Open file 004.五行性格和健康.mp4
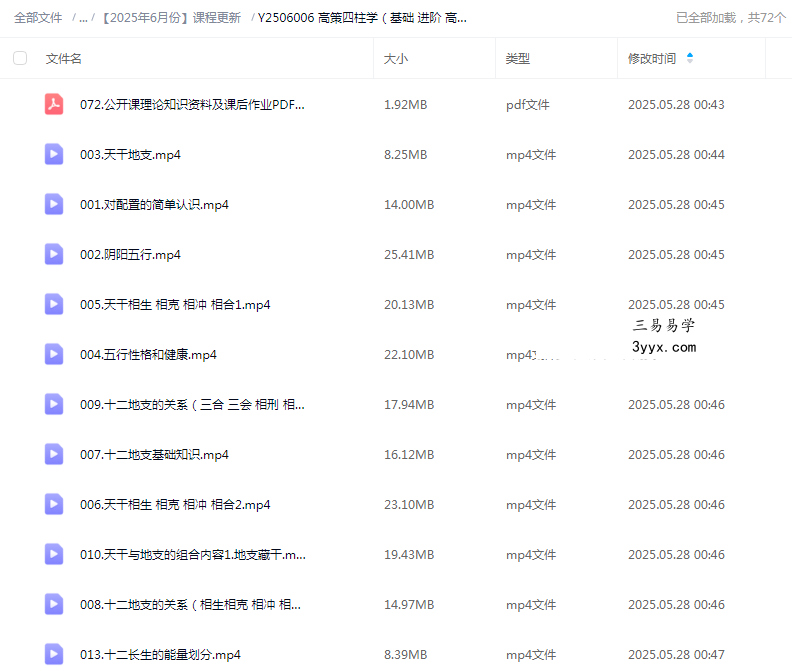Screen dimensions: 792x671 148,355
